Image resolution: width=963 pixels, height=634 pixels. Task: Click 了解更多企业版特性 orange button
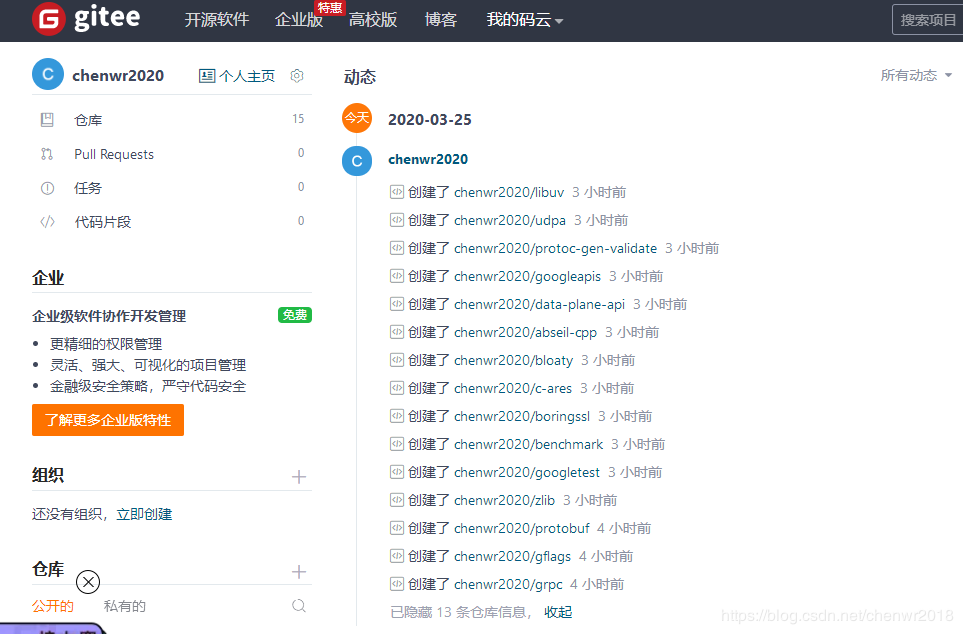108,420
